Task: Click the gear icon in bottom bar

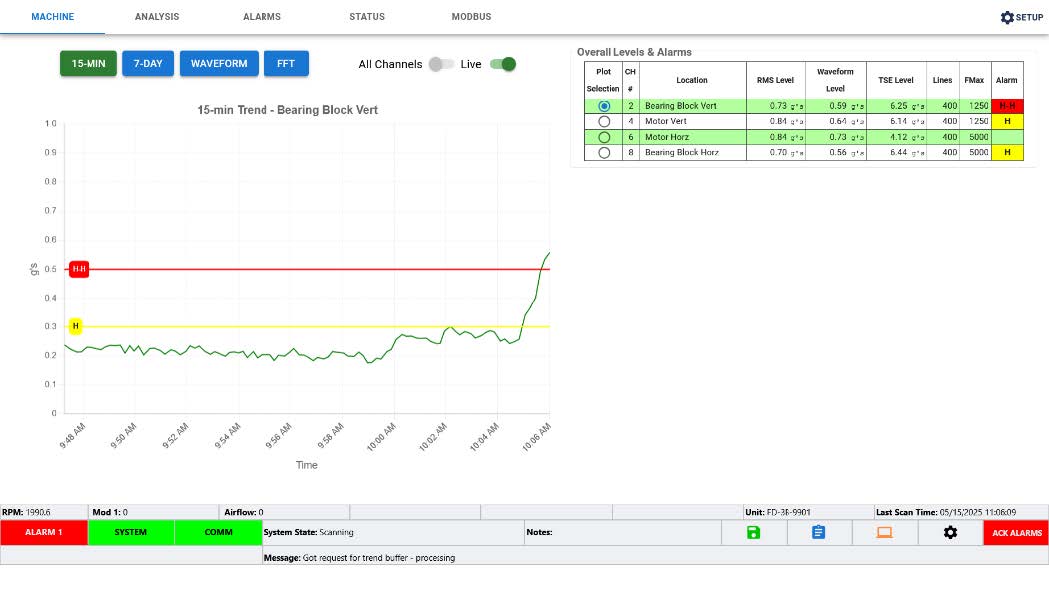Action: pos(950,532)
